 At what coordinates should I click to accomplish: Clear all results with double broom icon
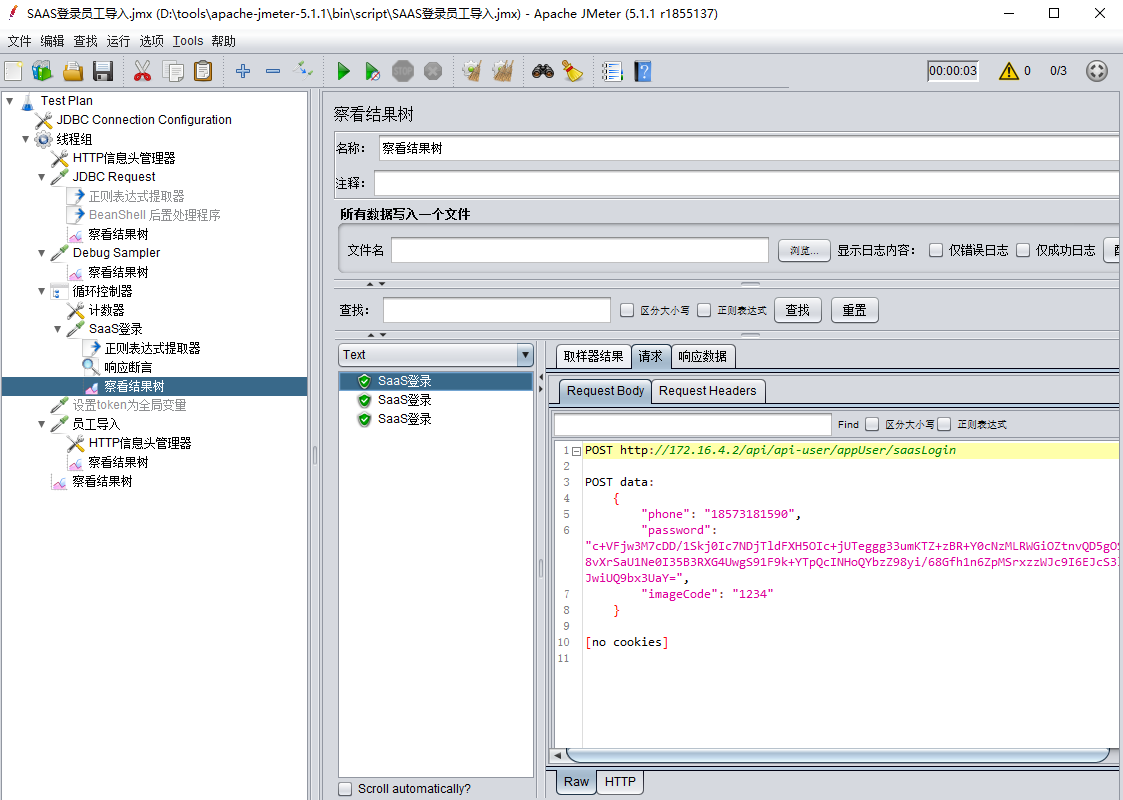pos(502,71)
